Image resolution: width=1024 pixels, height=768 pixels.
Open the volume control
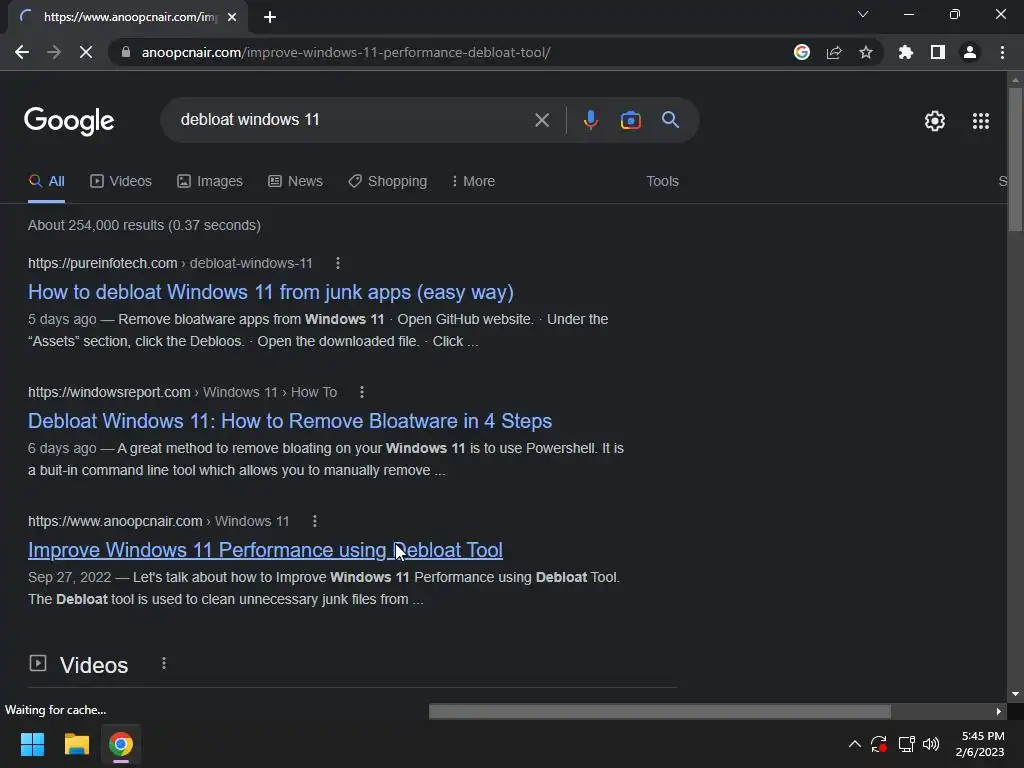931,744
